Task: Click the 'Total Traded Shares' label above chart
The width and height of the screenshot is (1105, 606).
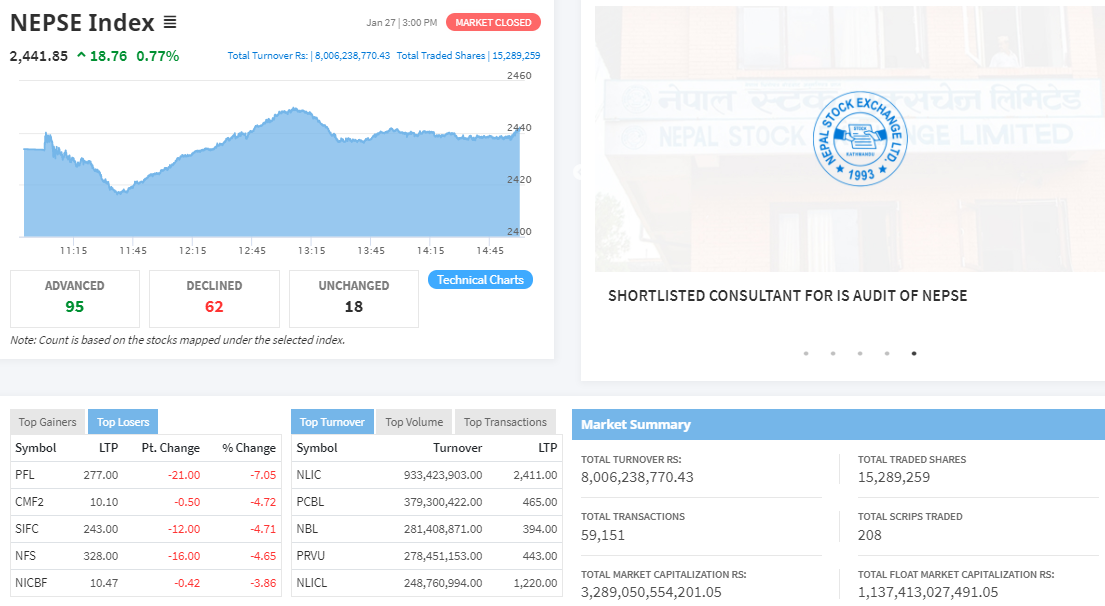Action: tap(440, 56)
